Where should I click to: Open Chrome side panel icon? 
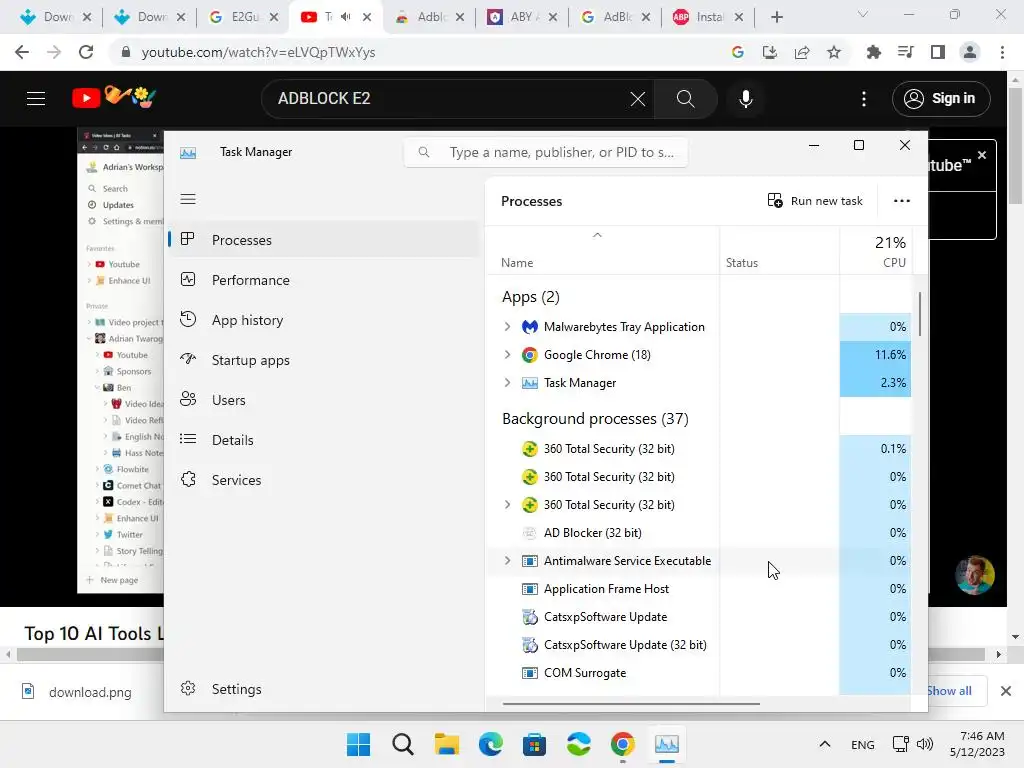pyautogui.click(x=938, y=52)
